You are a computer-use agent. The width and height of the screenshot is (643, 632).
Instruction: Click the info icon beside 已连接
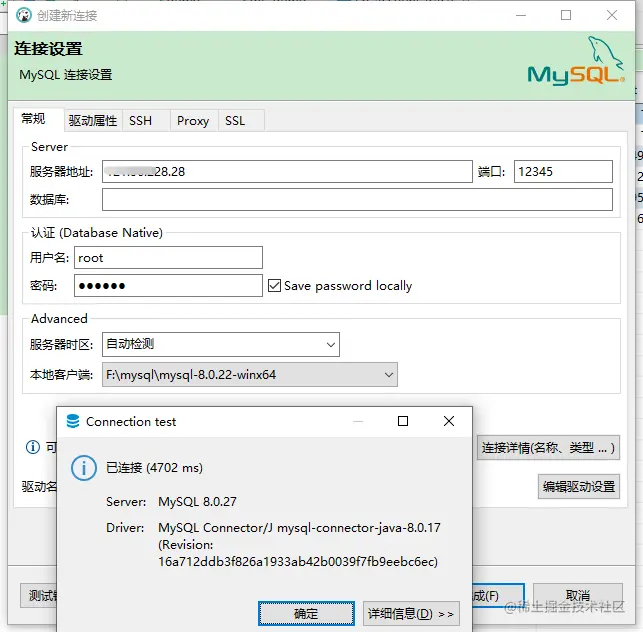84,468
